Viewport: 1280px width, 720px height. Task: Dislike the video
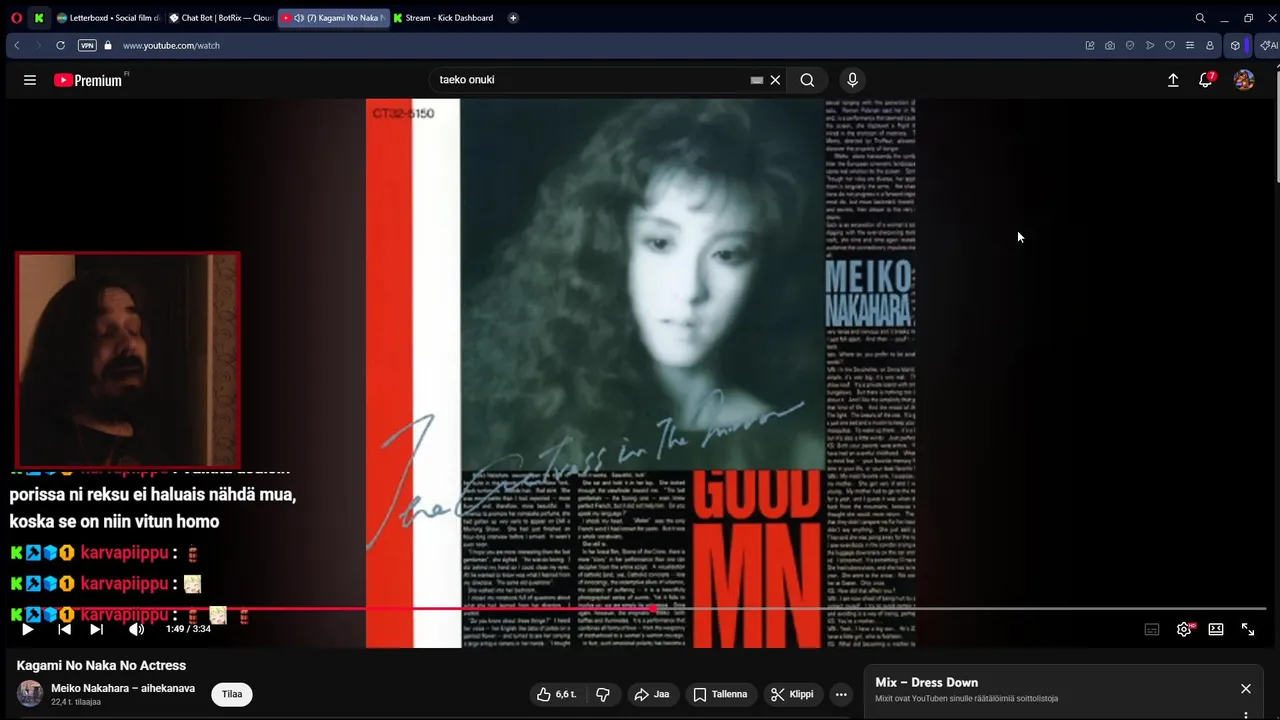pos(603,694)
